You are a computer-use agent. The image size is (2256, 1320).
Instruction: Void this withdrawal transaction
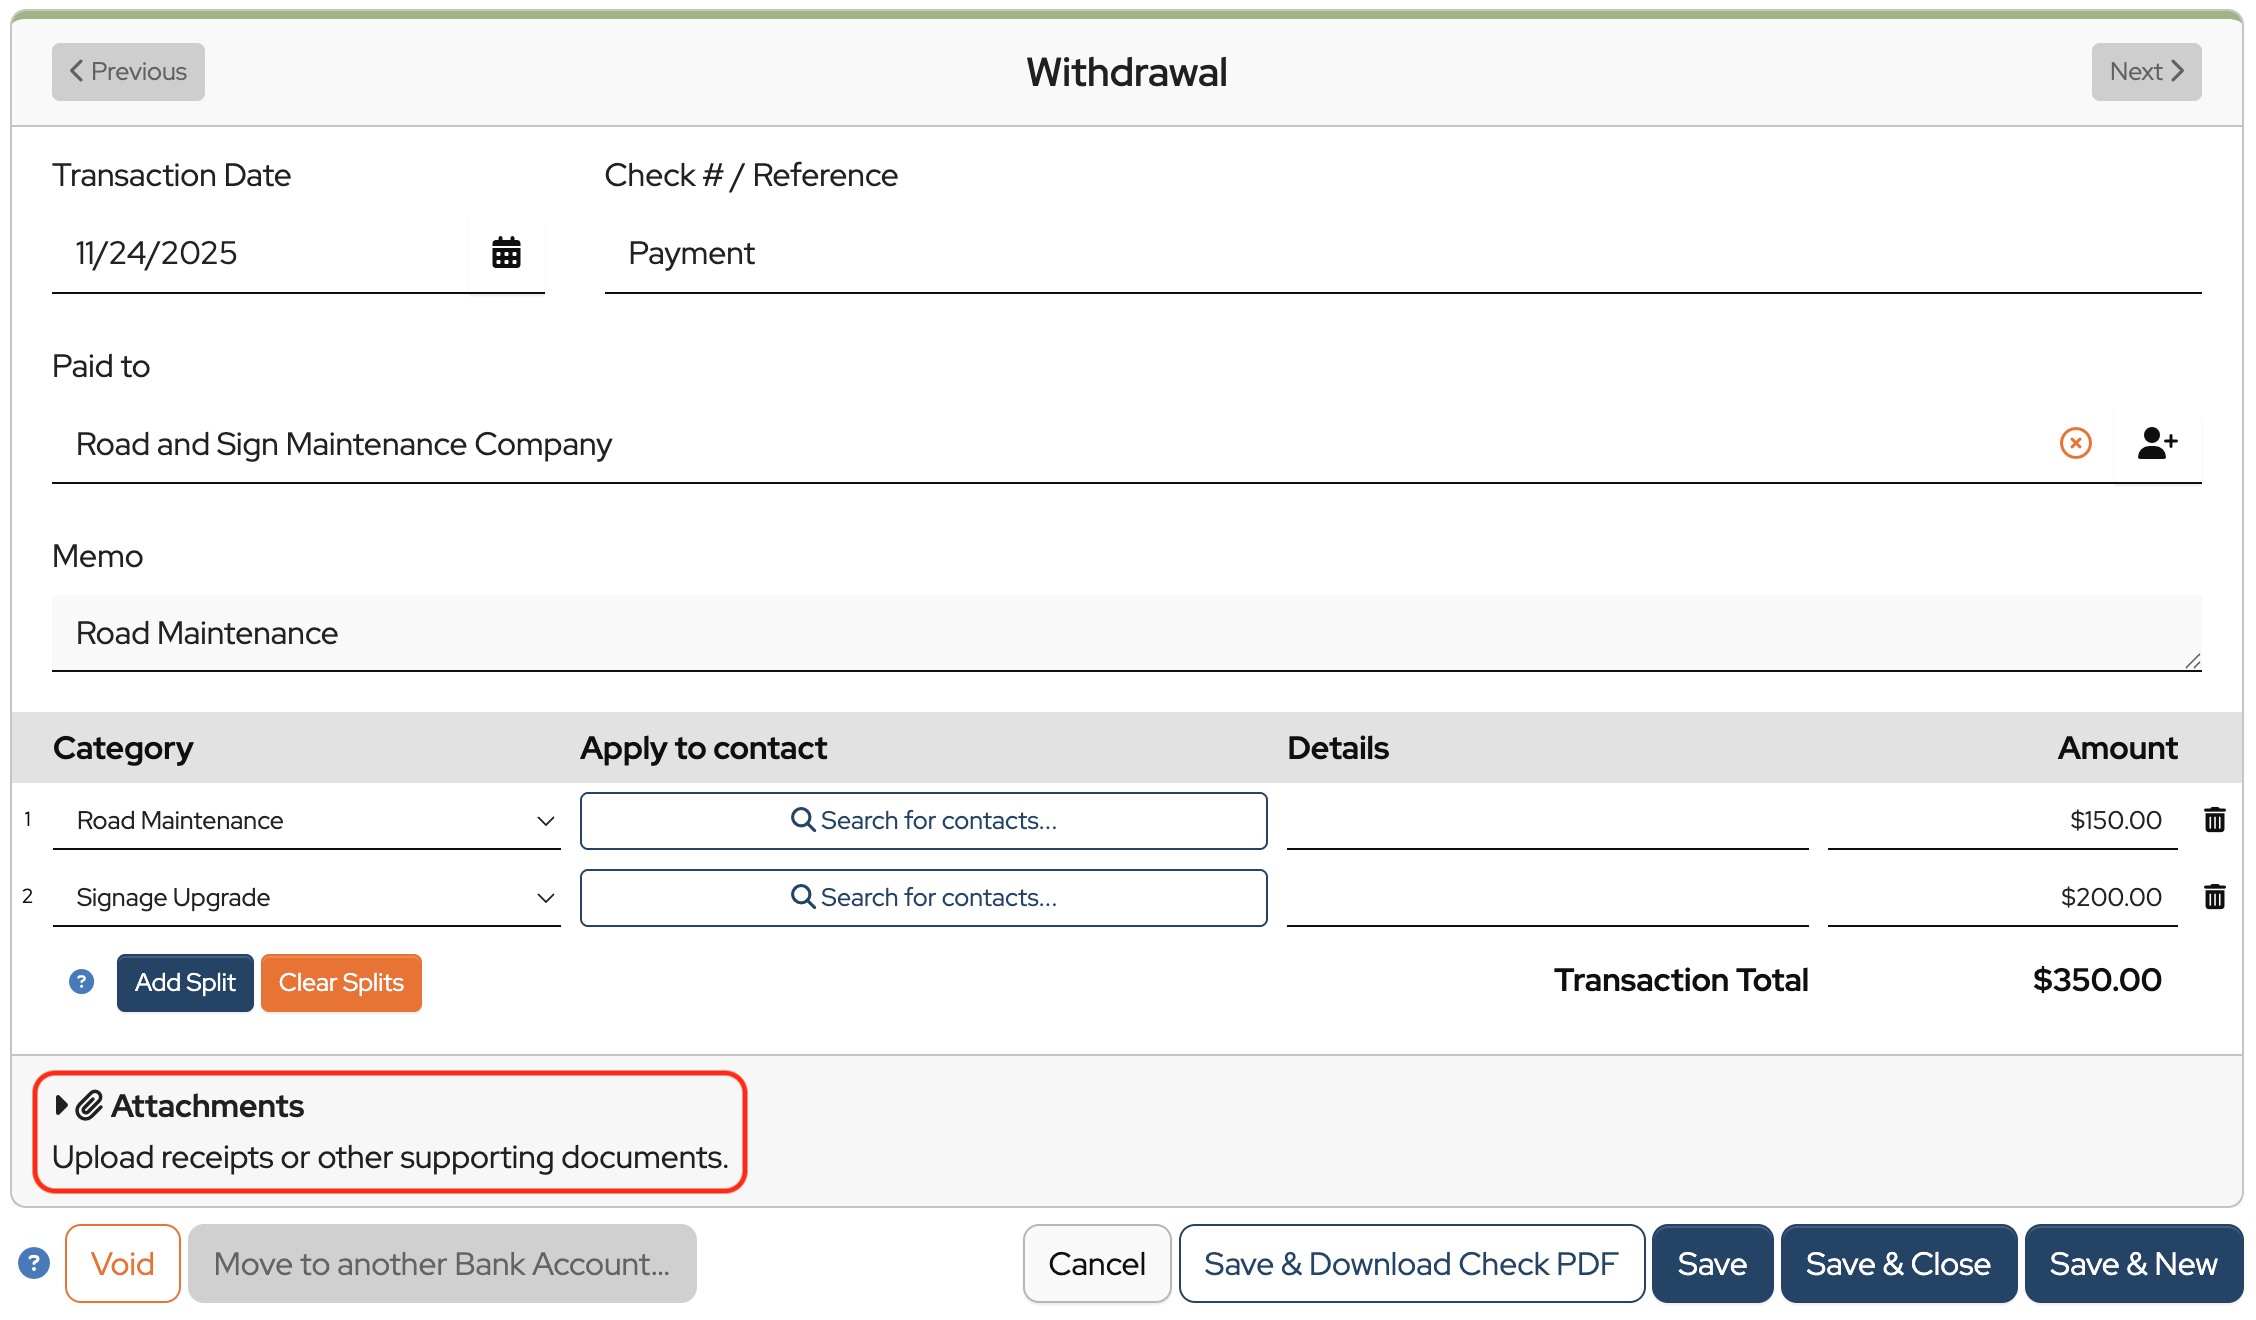(122, 1264)
